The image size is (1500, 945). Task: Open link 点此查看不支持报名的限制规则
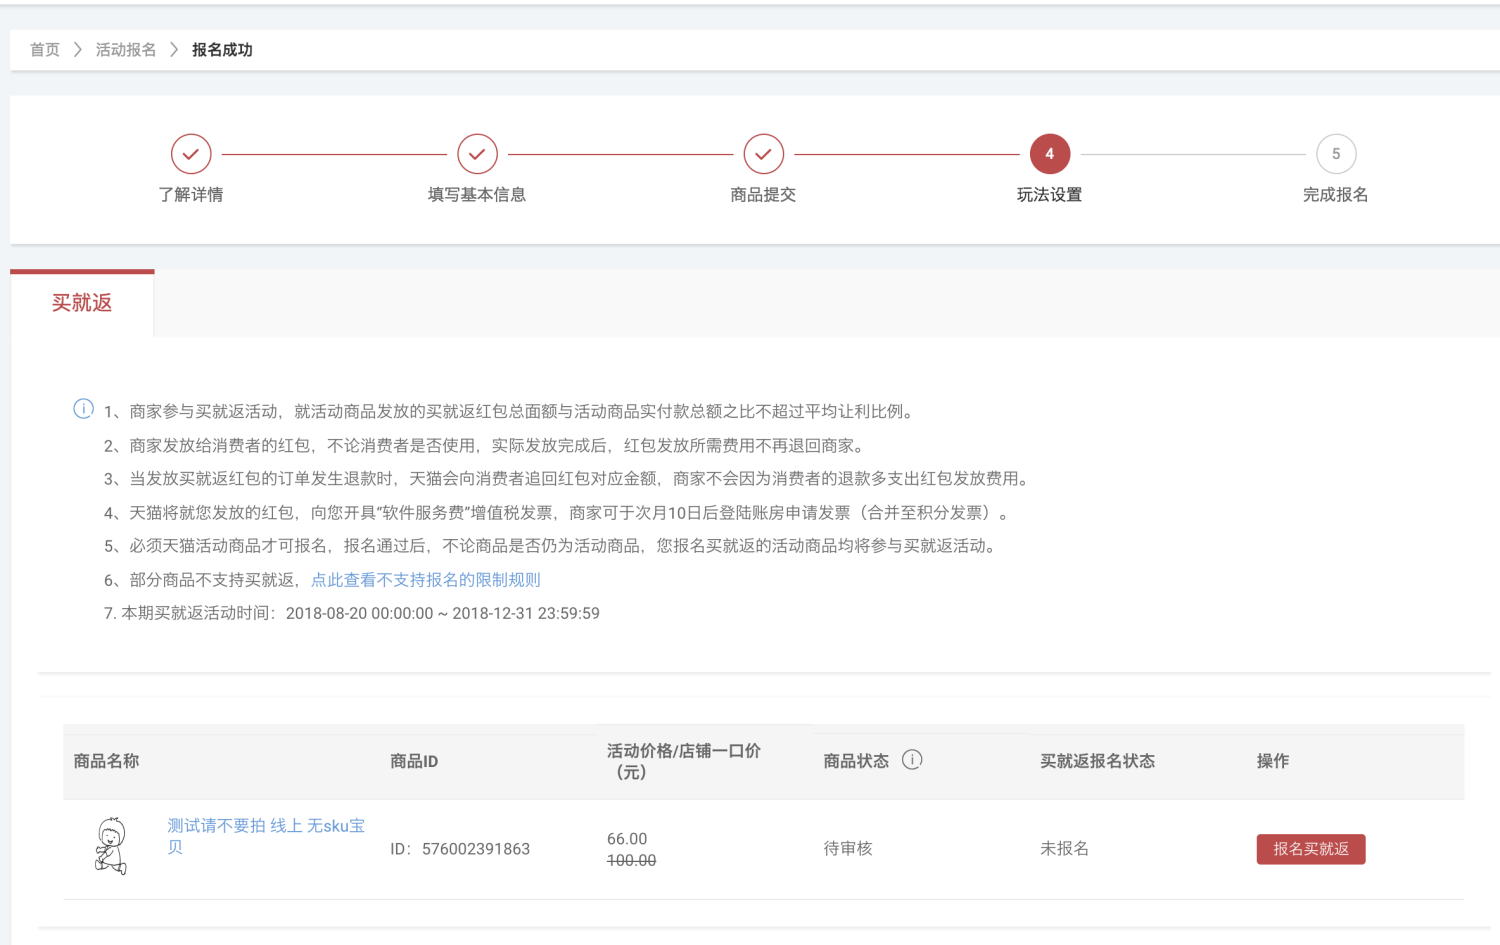425,580
